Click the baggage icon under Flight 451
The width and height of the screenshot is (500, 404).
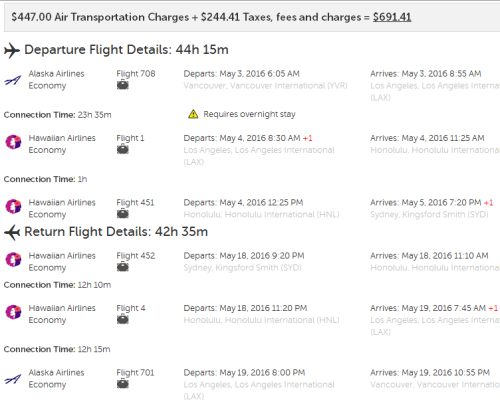pos(123,214)
